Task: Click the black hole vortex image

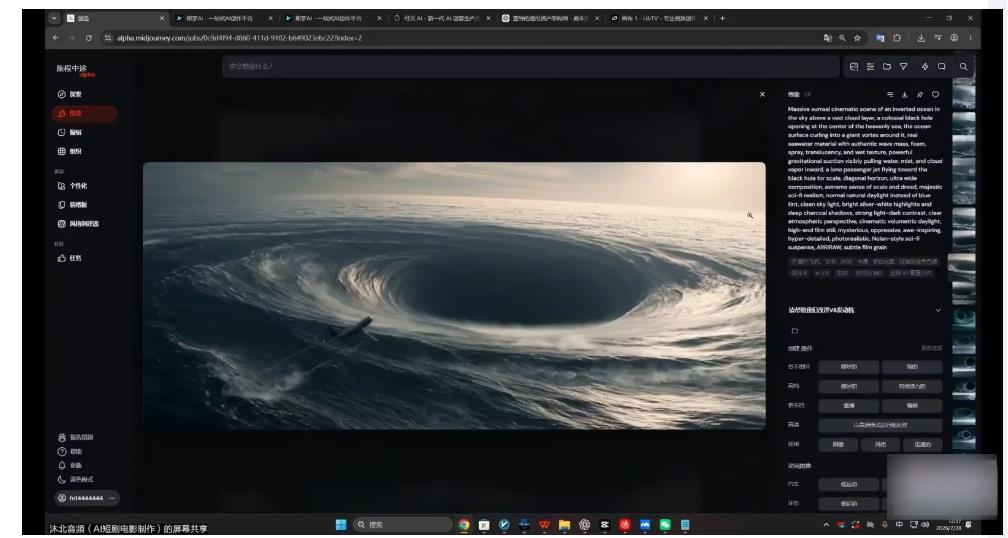Action: (x=454, y=296)
